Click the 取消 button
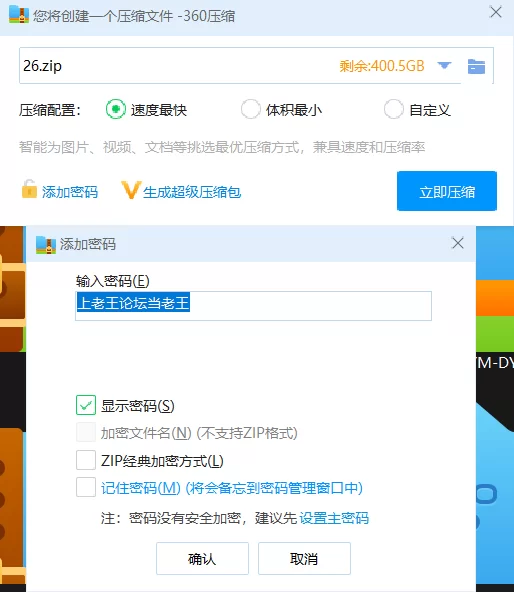514x592 pixels. click(304, 558)
